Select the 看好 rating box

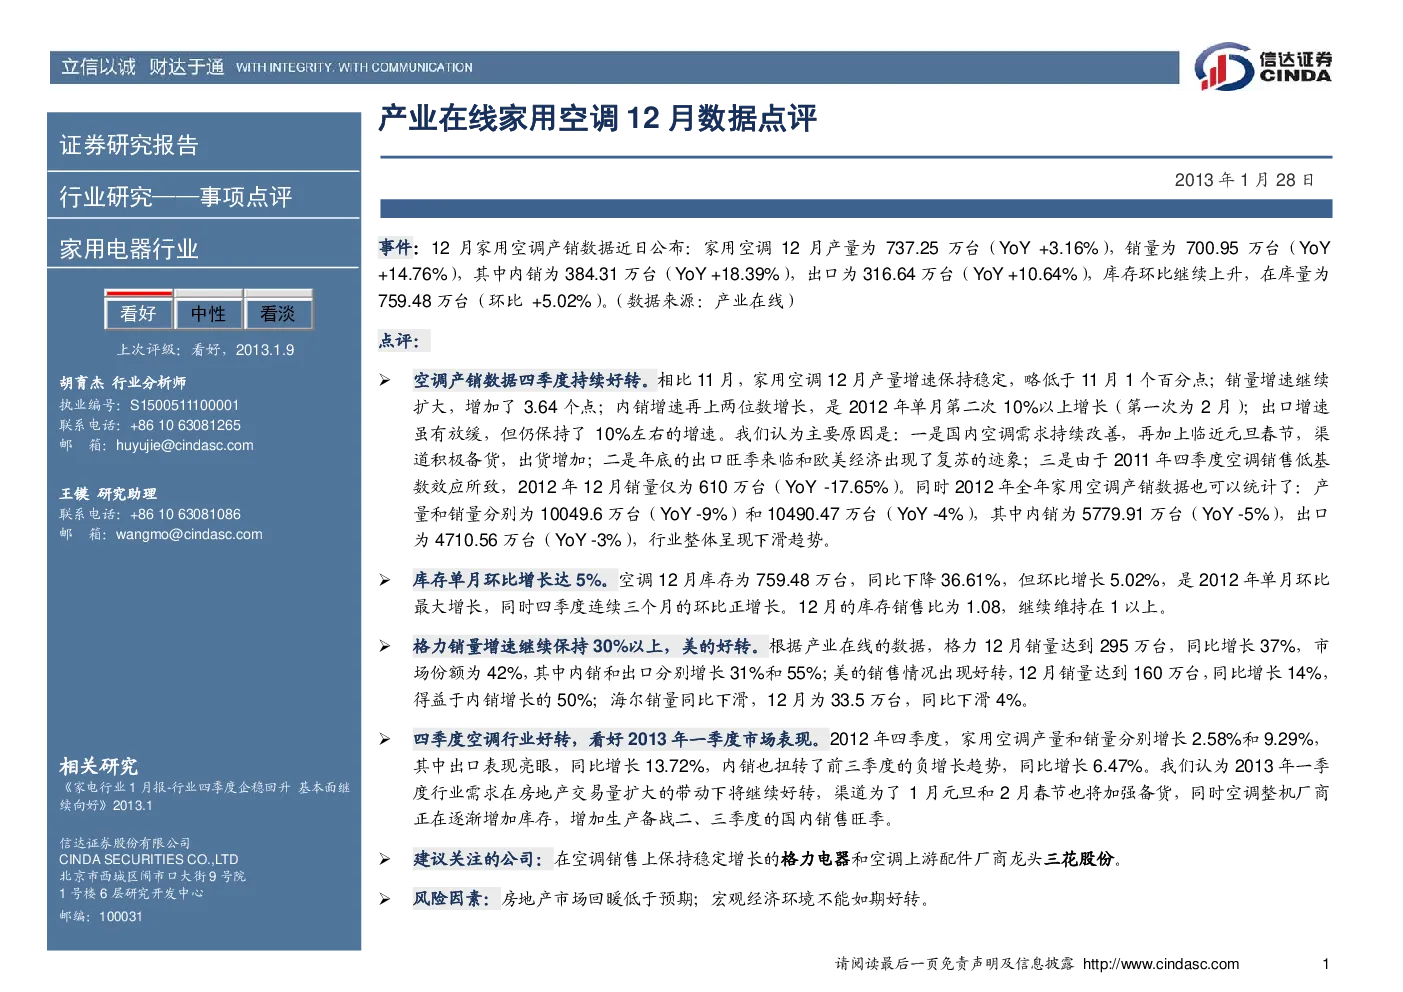pos(139,313)
